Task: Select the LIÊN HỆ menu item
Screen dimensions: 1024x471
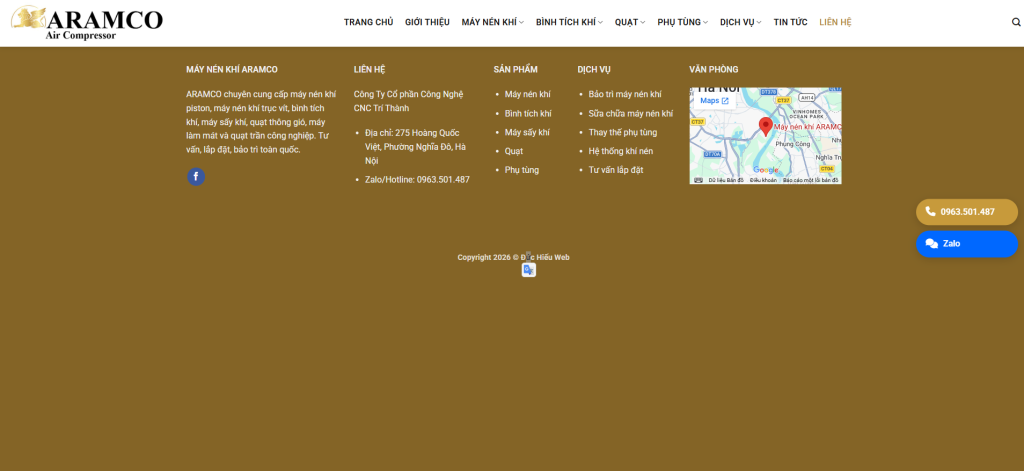Action: pyautogui.click(x=835, y=22)
